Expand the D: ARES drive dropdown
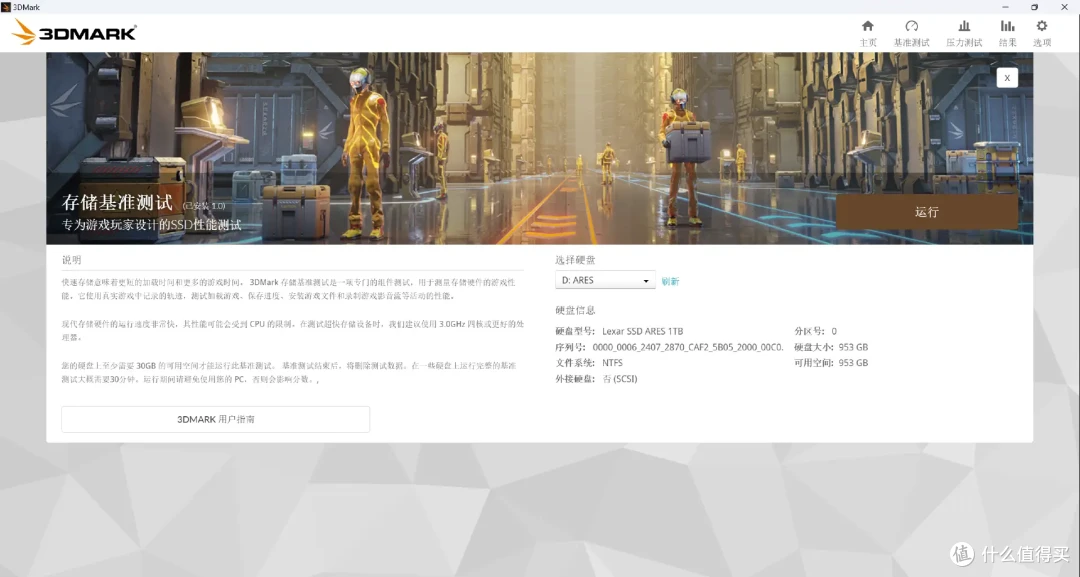The height and width of the screenshot is (577, 1080). pos(605,280)
